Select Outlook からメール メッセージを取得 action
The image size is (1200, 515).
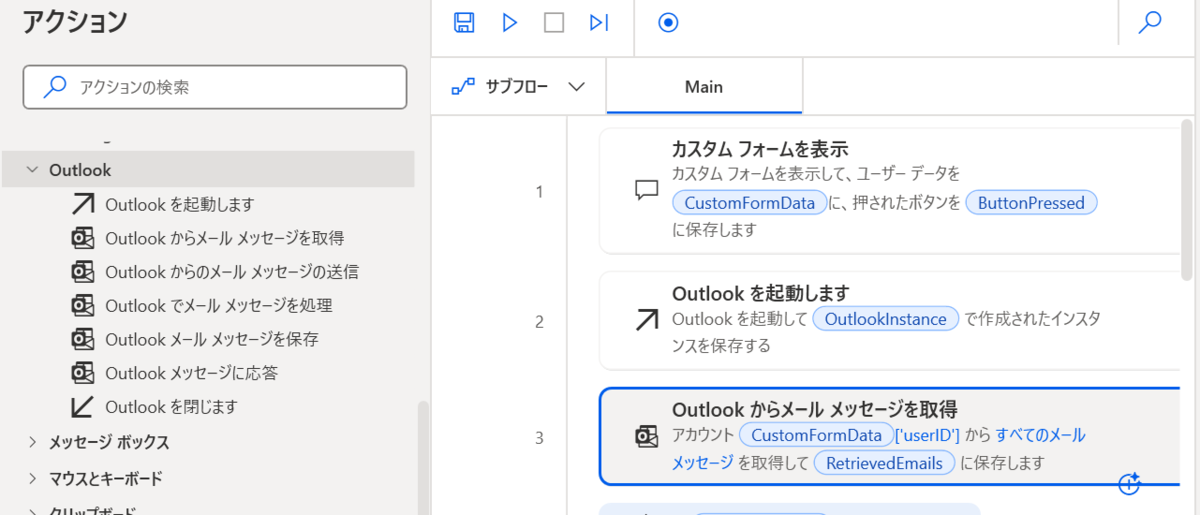[x=208, y=238]
